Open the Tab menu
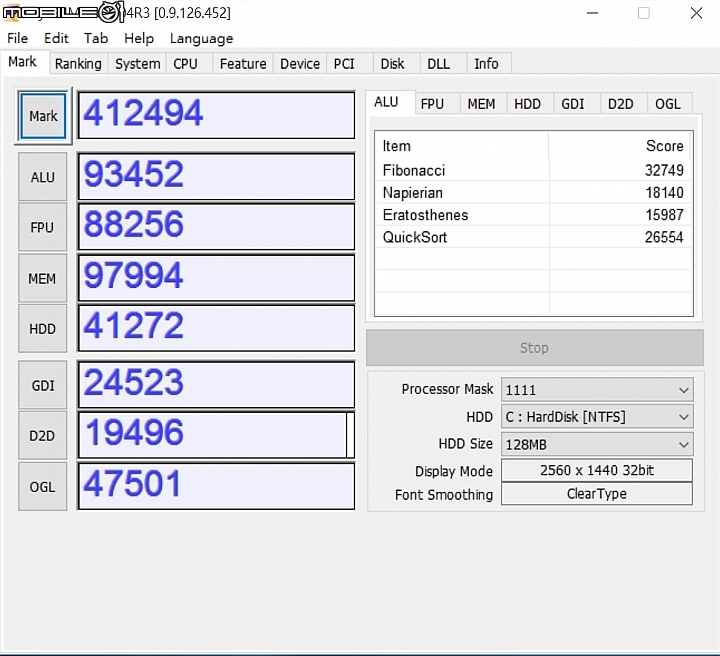The width and height of the screenshot is (720, 656). [x=96, y=39]
